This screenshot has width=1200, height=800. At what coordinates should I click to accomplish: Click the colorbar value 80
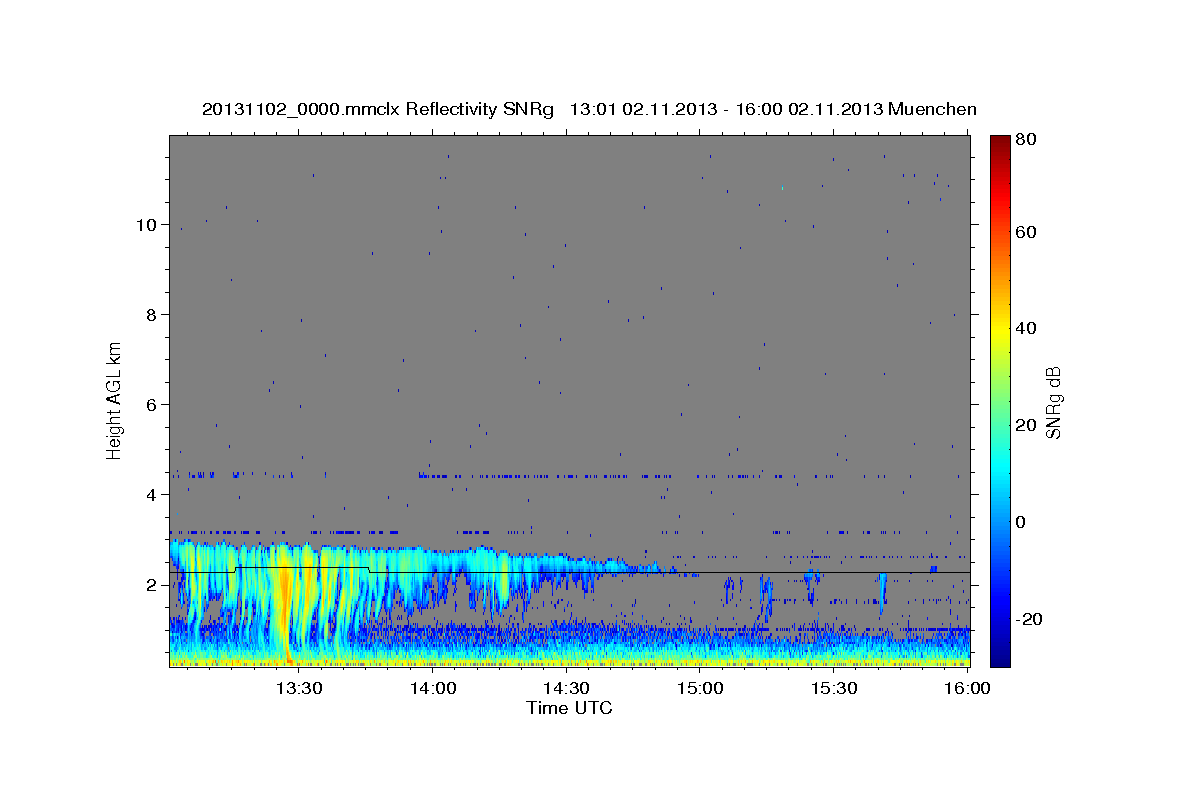coord(1025,140)
